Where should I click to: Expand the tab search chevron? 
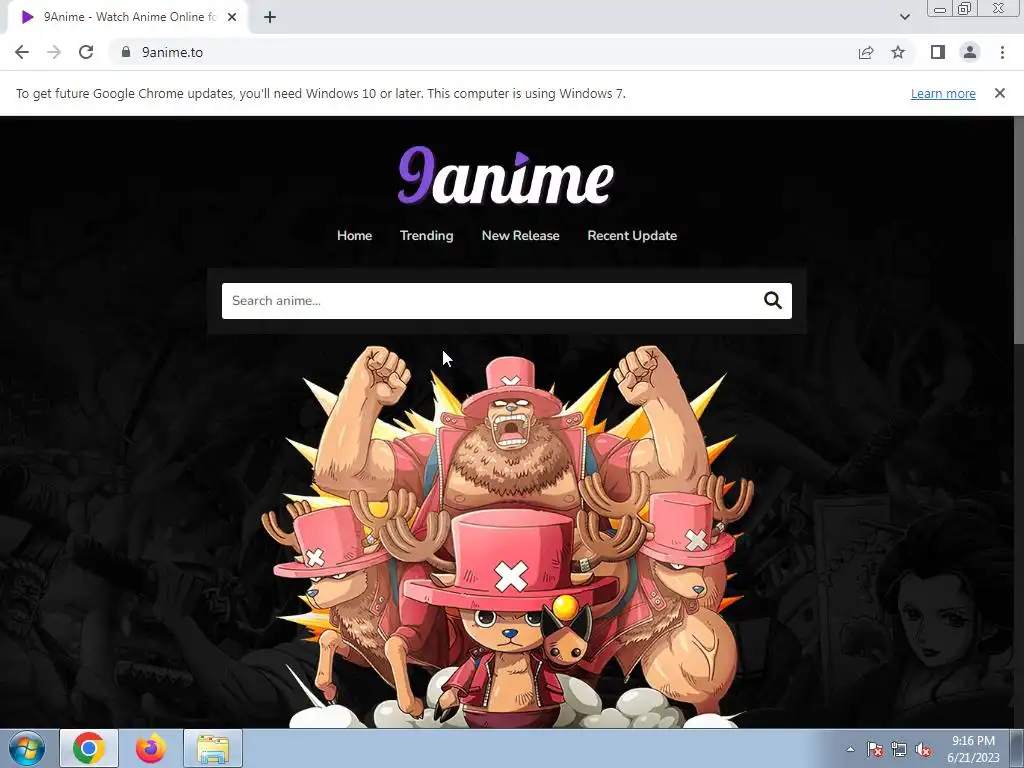coord(904,17)
